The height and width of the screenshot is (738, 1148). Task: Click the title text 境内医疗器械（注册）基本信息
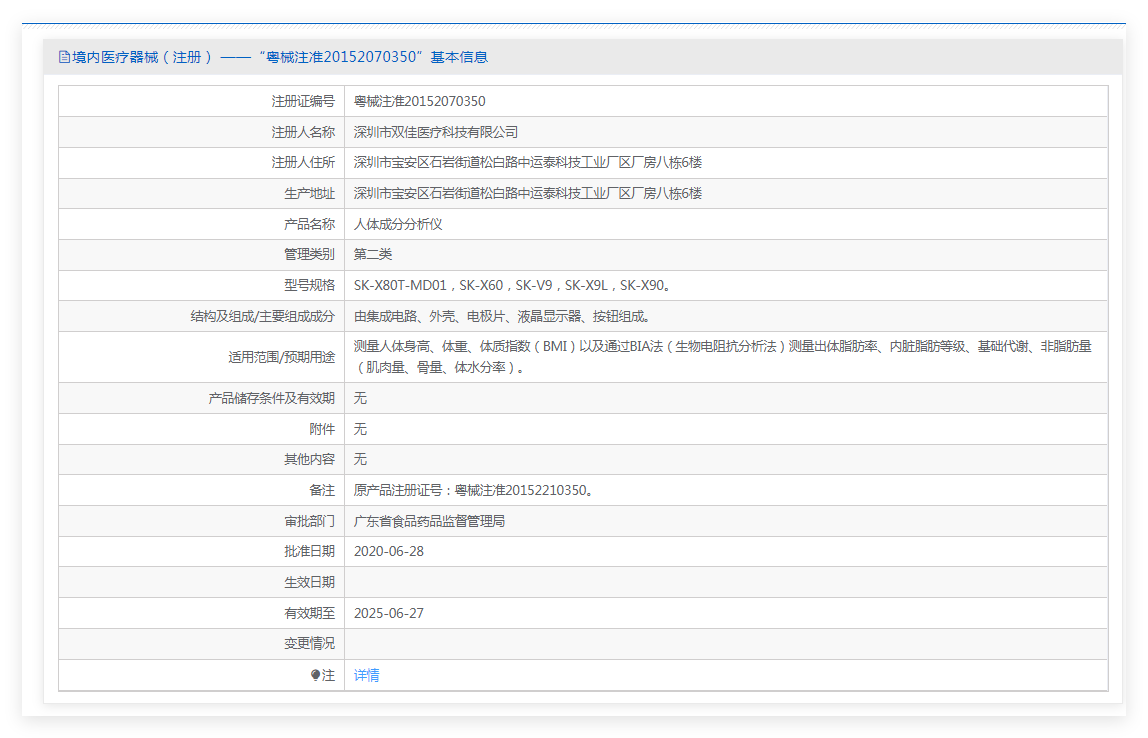point(280,57)
